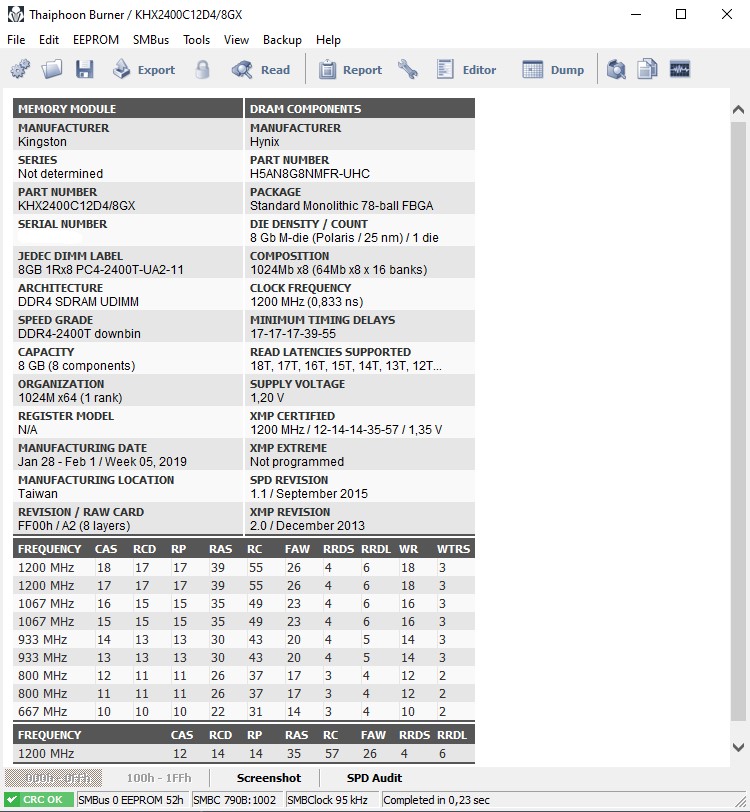Click the settings gear icon in toolbar
This screenshot has height=812, width=750.
coord(20,69)
